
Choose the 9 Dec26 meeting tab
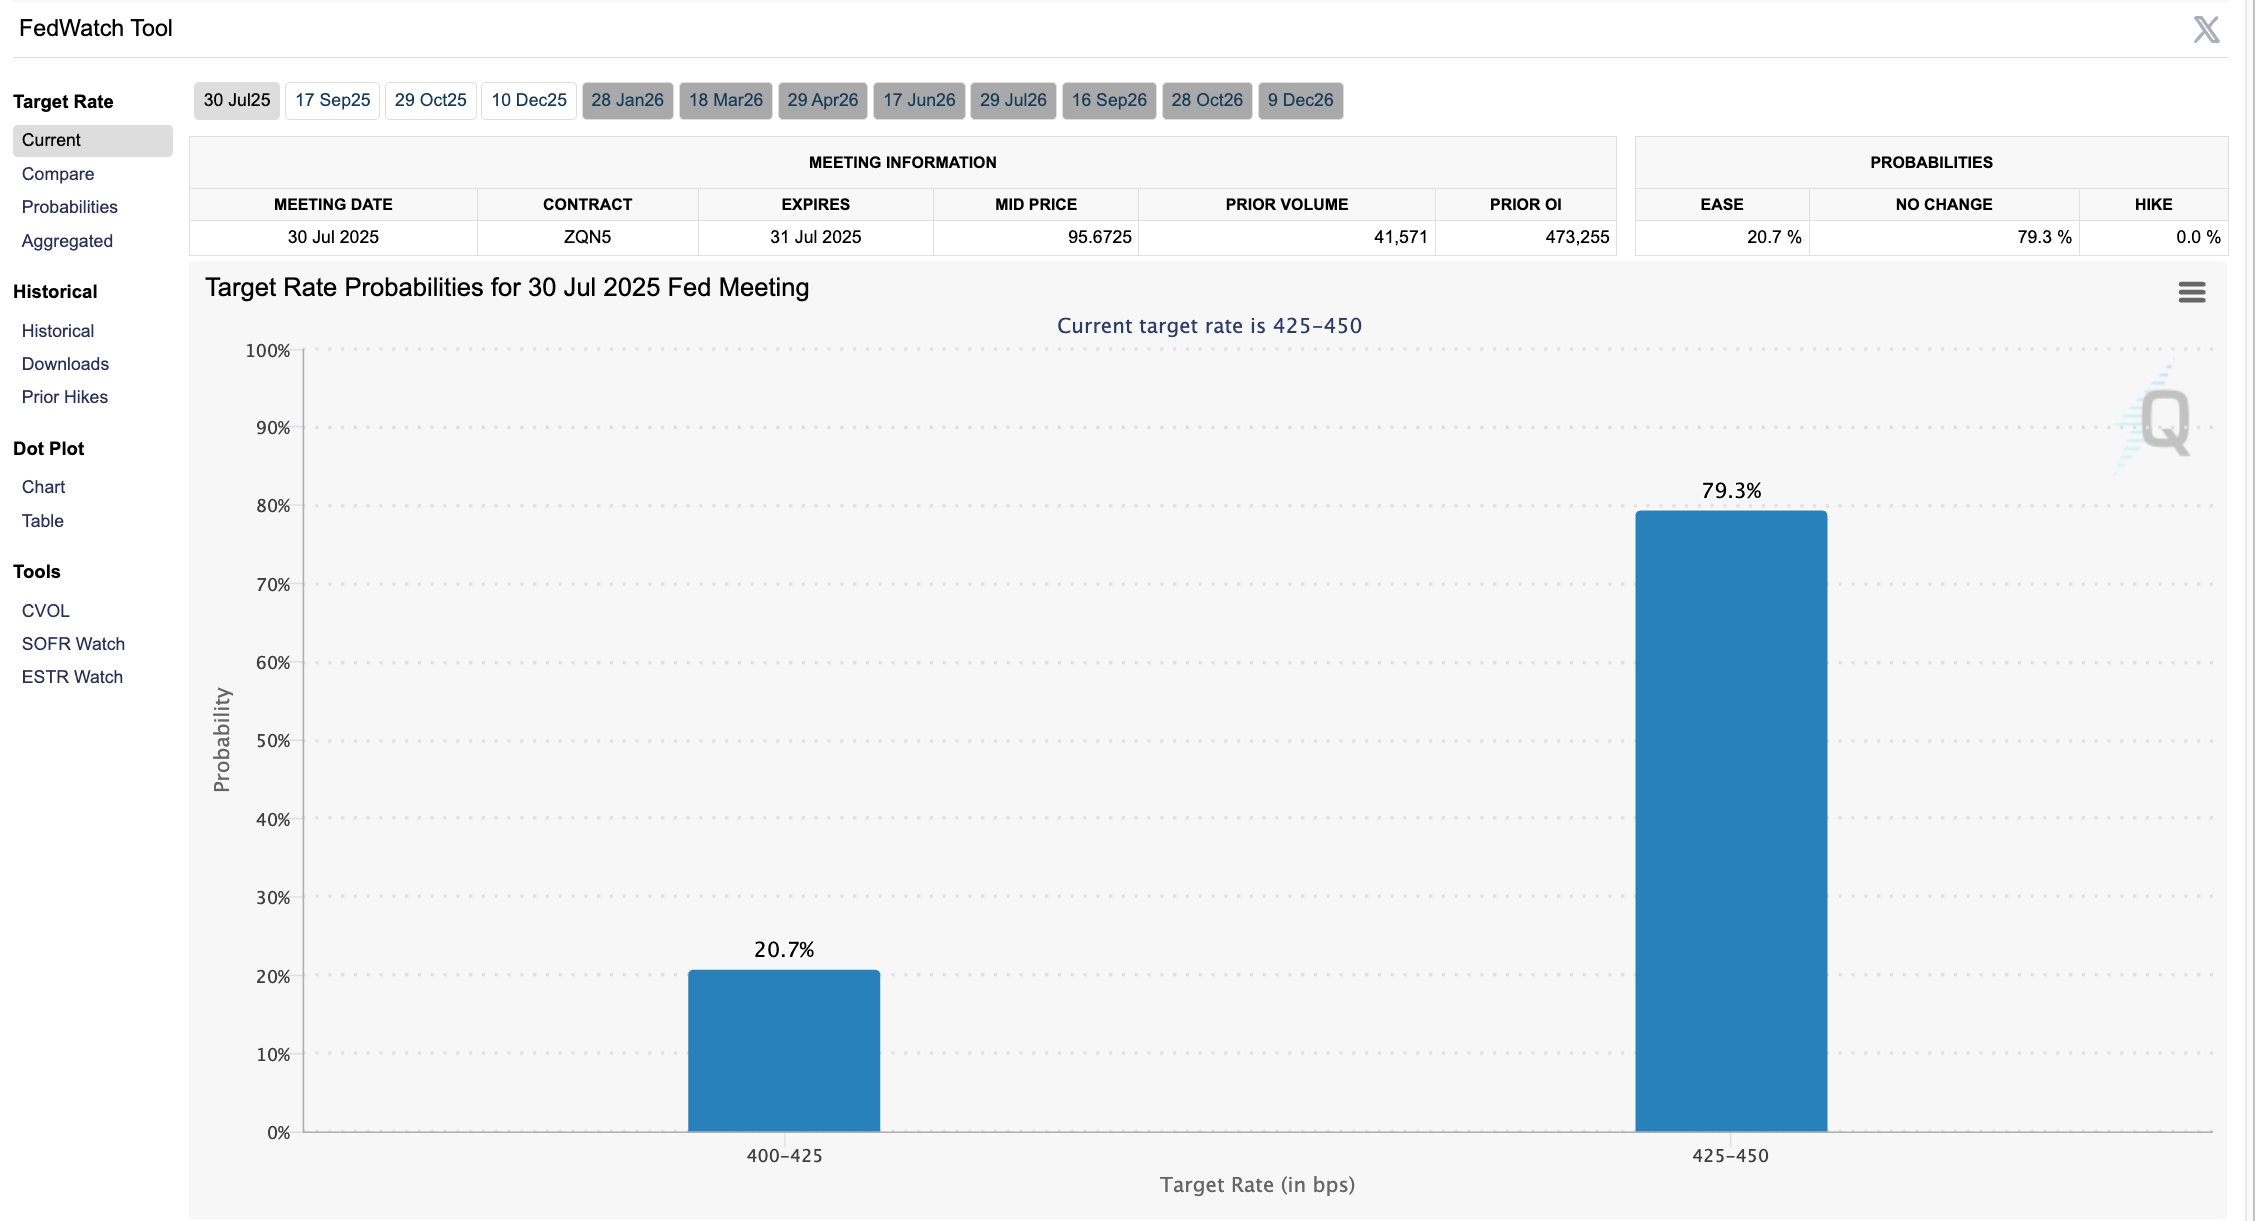[1300, 100]
